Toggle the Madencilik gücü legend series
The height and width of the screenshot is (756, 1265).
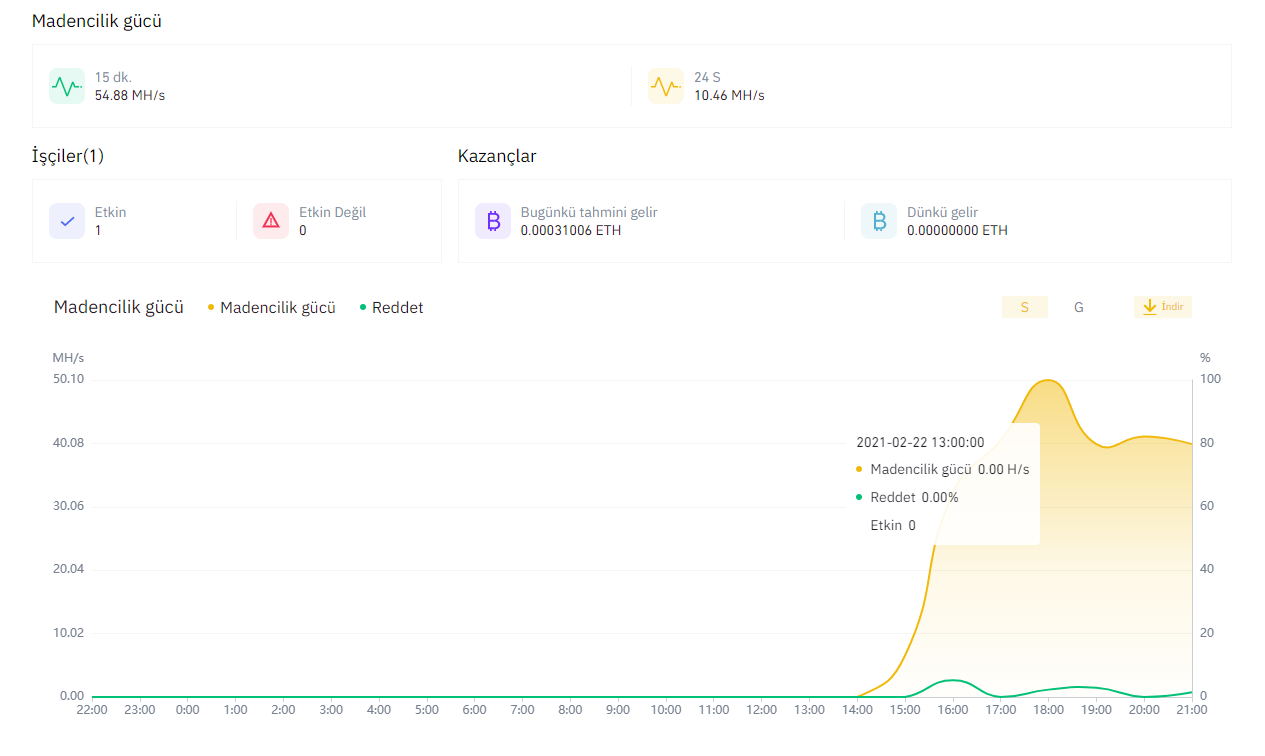pyautogui.click(x=277, y=308)
